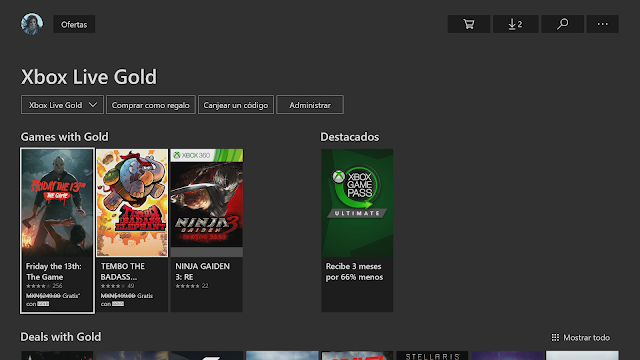The width and height of the screenshot is (640, 360).
Task: Open the shopping cart icon
Action: pyautogui.click(x=469, y=24)
